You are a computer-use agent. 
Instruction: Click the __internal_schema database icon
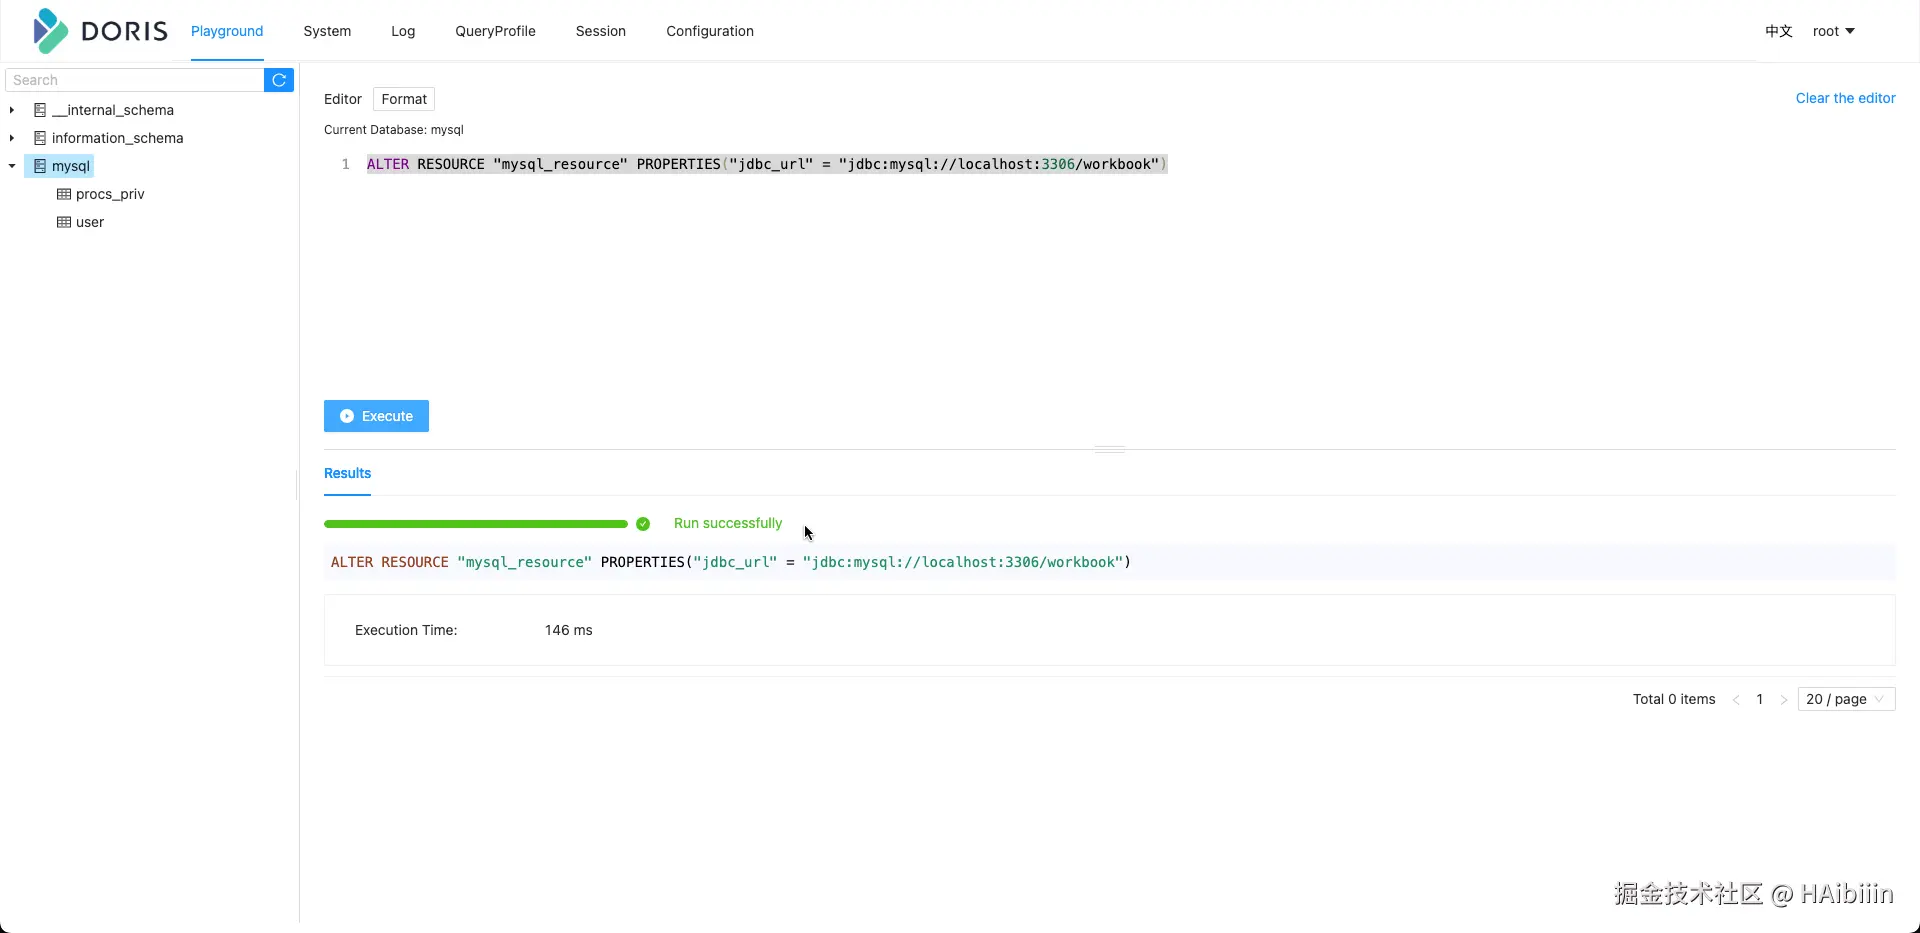[x=40, y=110]
